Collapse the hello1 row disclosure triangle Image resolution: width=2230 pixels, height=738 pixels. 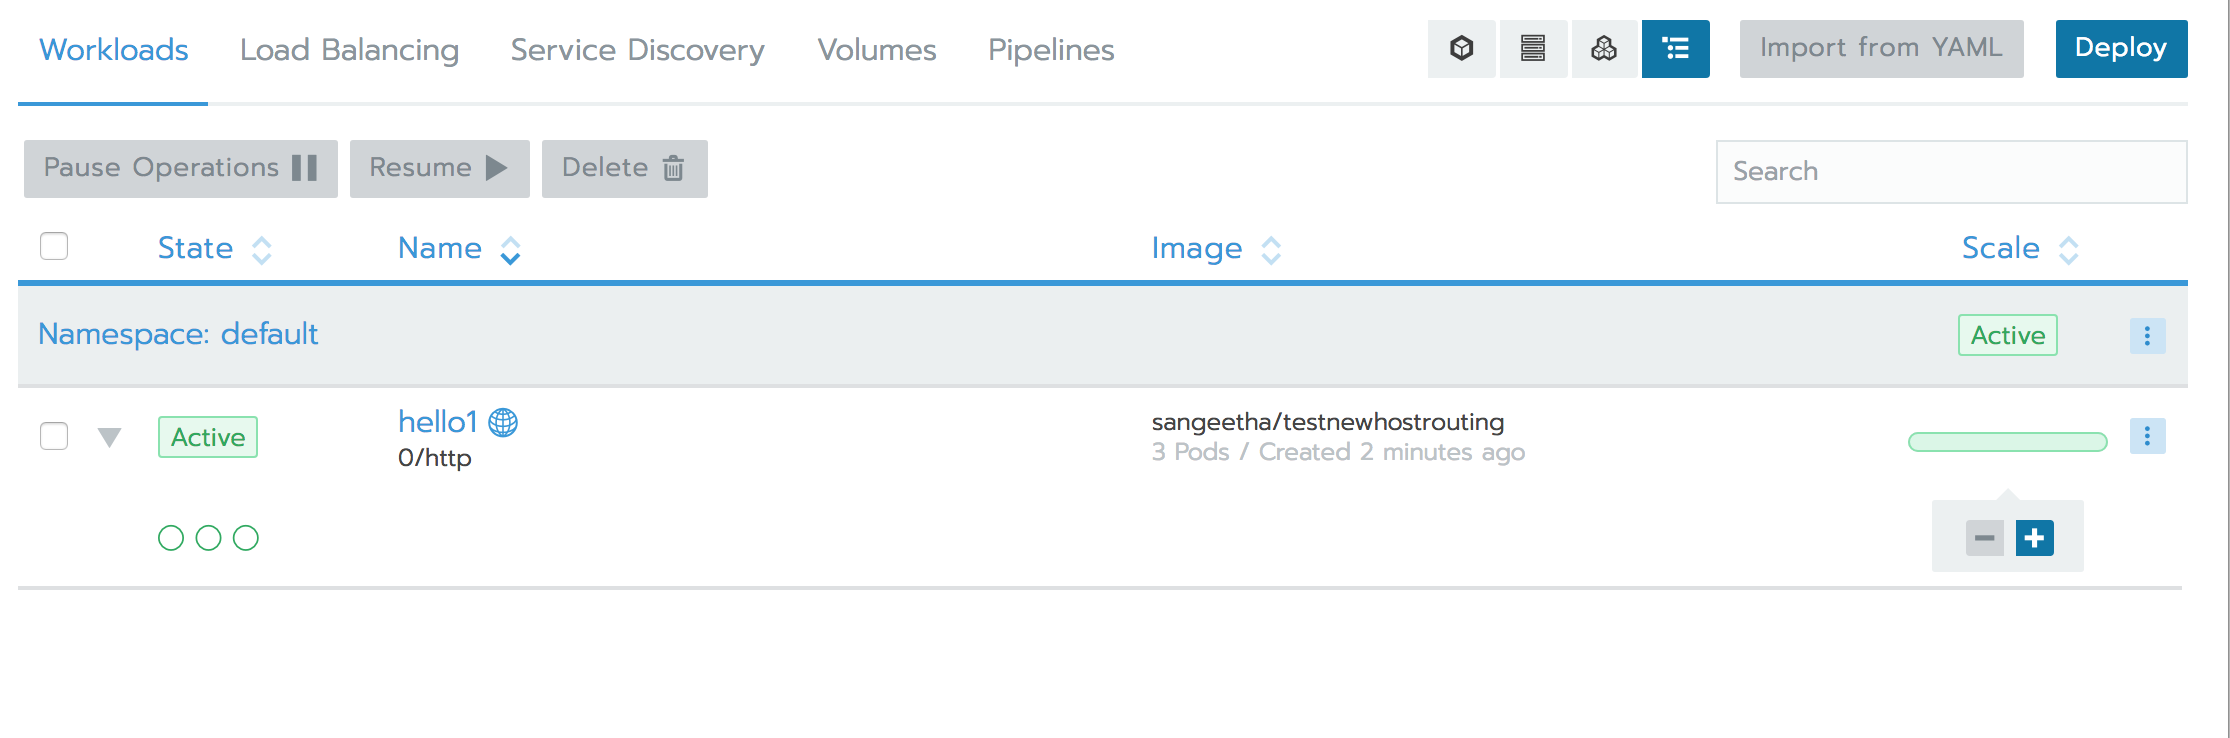pos(110,436)
